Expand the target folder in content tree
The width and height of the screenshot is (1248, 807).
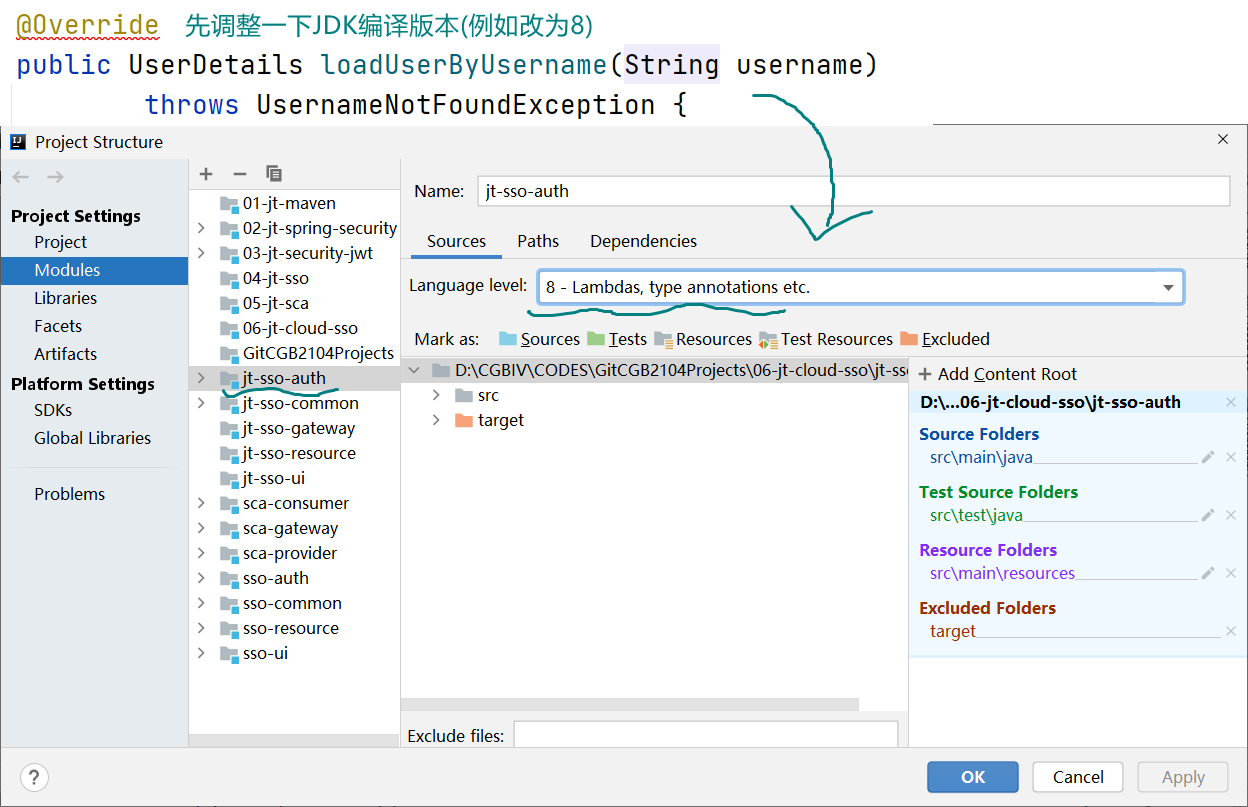(436, 420)
